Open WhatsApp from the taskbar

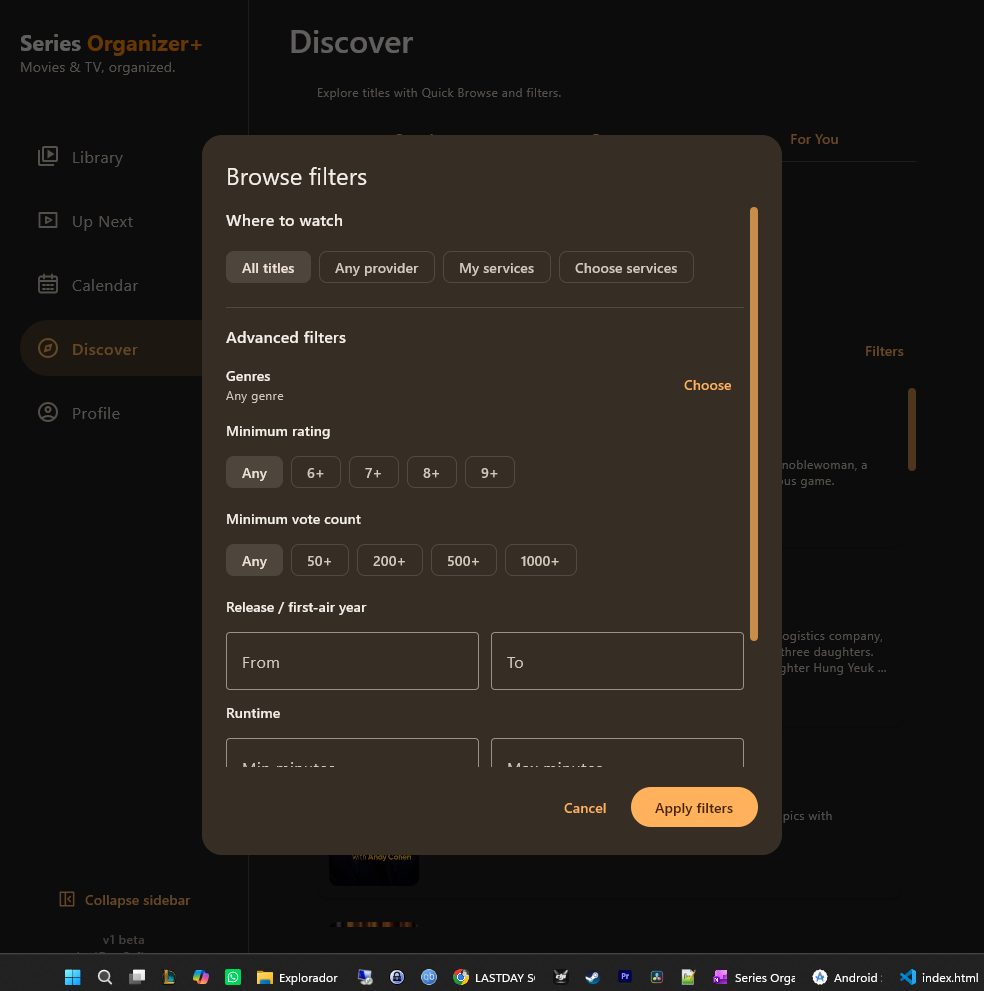pos(233,977)
